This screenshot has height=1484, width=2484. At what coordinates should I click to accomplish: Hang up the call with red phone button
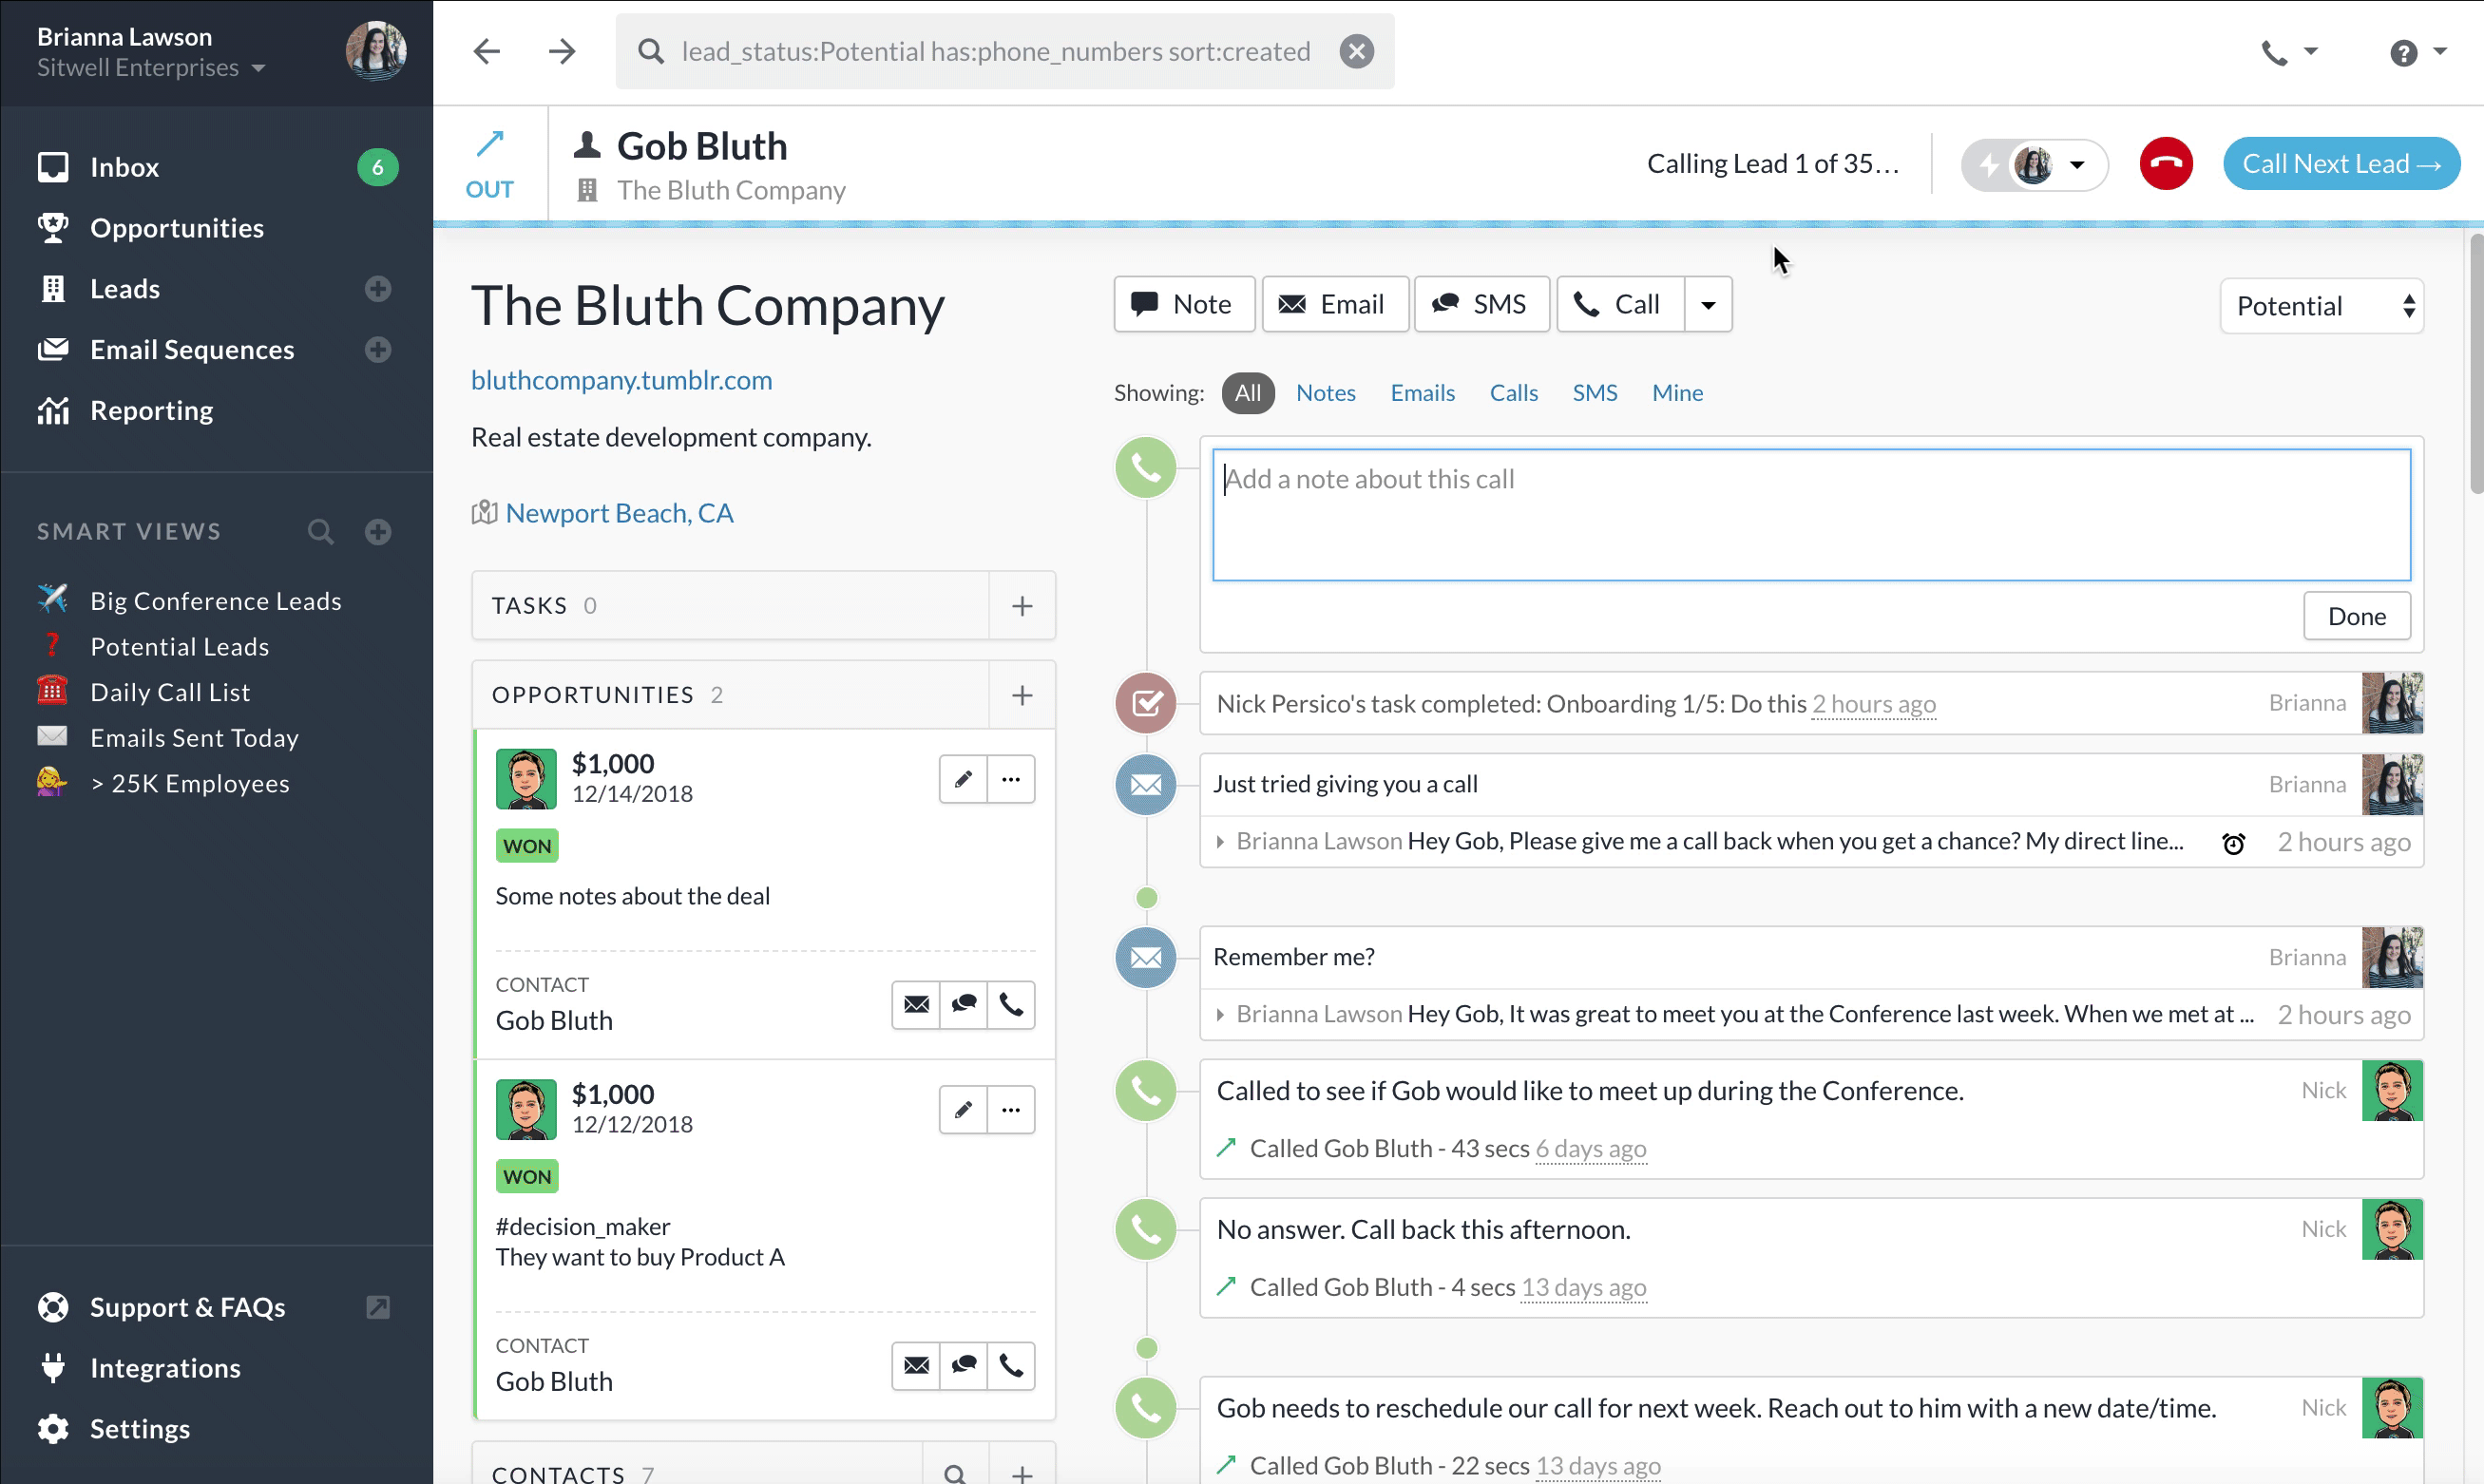point(2165,164)
